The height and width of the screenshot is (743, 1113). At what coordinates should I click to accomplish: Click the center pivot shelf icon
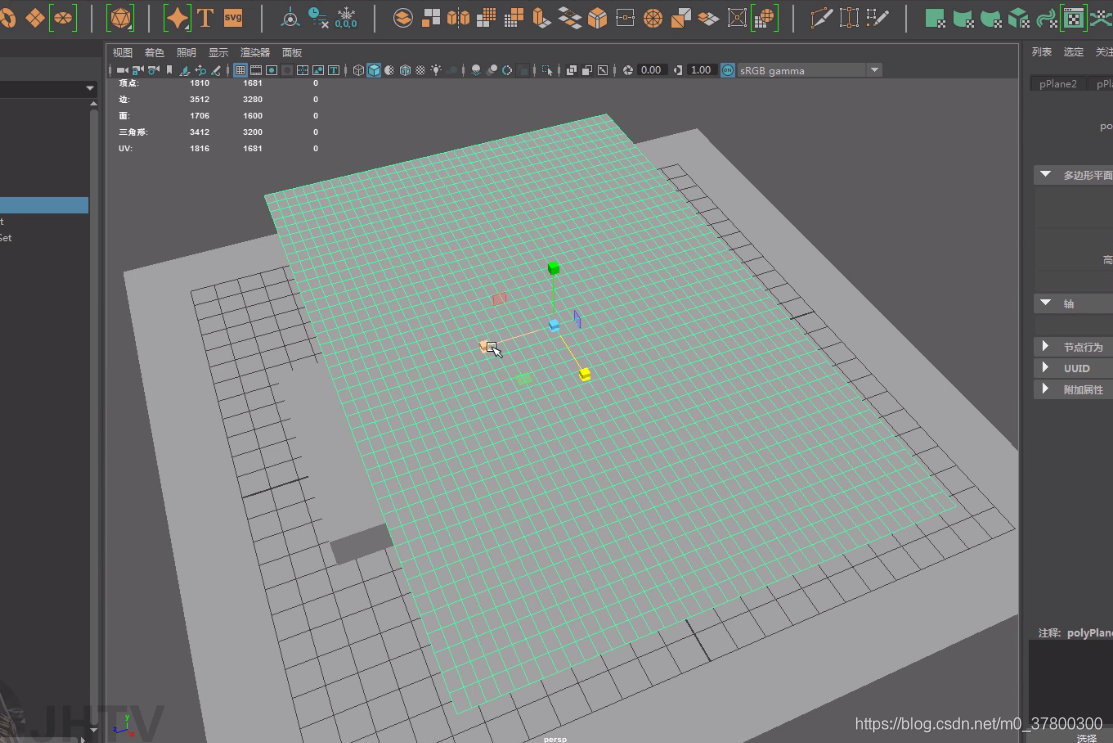point(290,18)
